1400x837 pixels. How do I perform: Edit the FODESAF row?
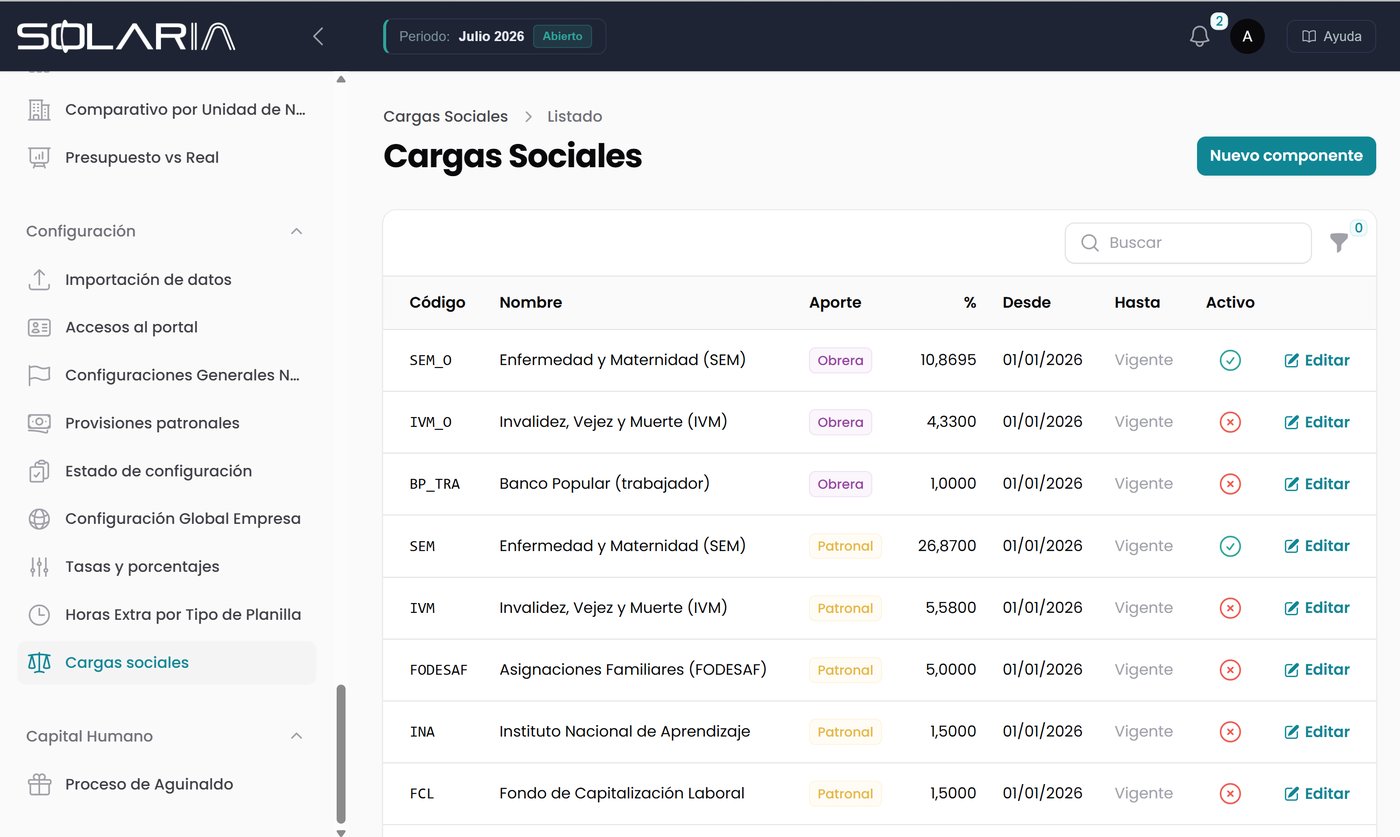pyautogui.click(x=1317, y=670)
